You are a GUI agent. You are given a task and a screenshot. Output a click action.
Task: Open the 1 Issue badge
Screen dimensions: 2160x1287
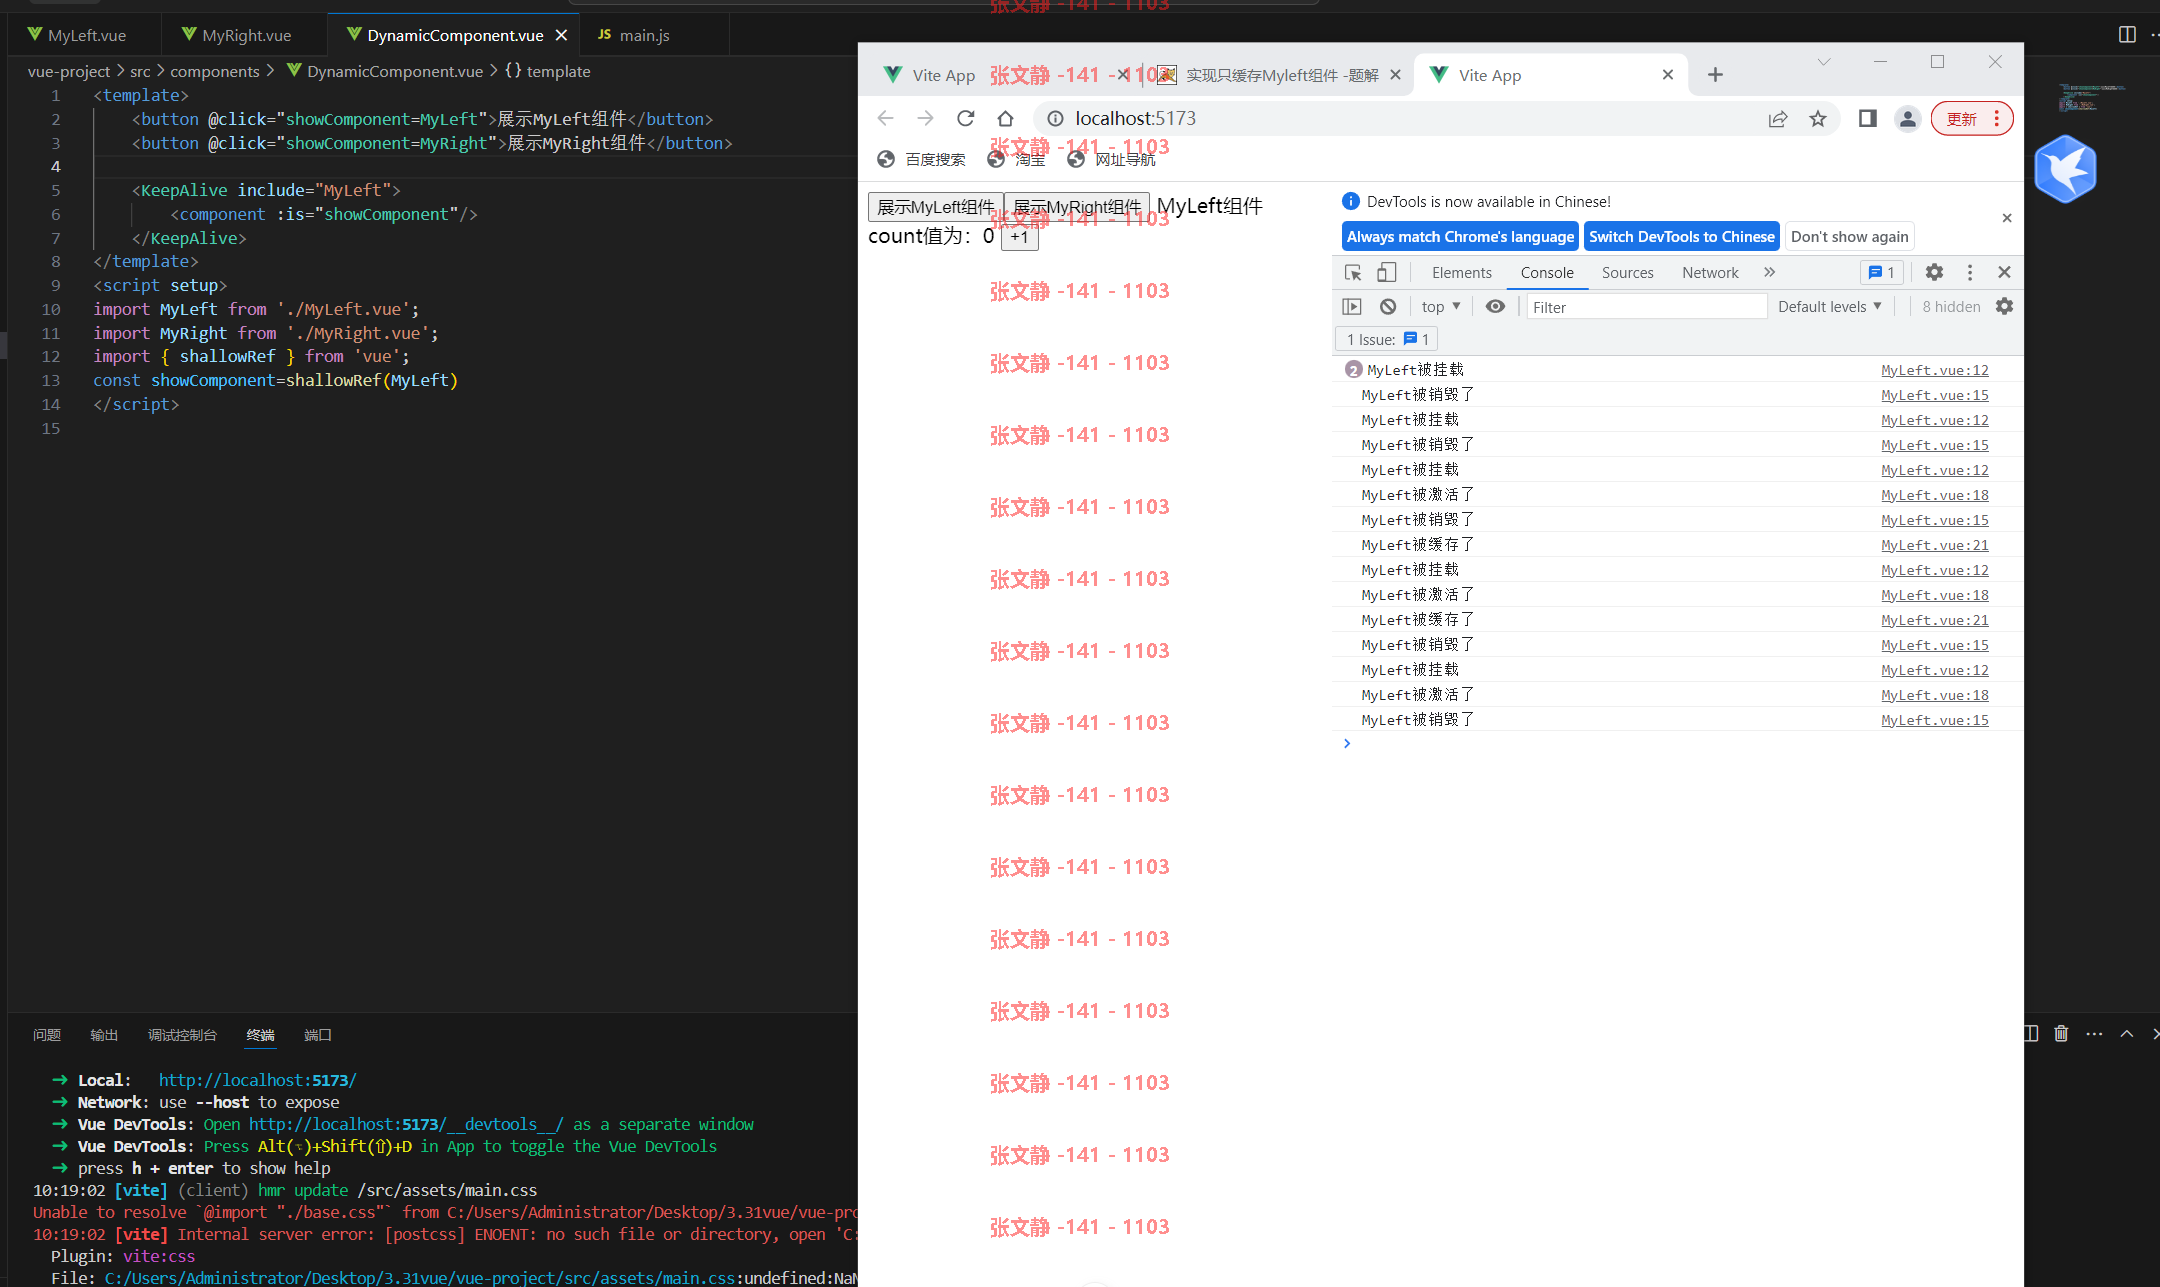pos(1387,339)
